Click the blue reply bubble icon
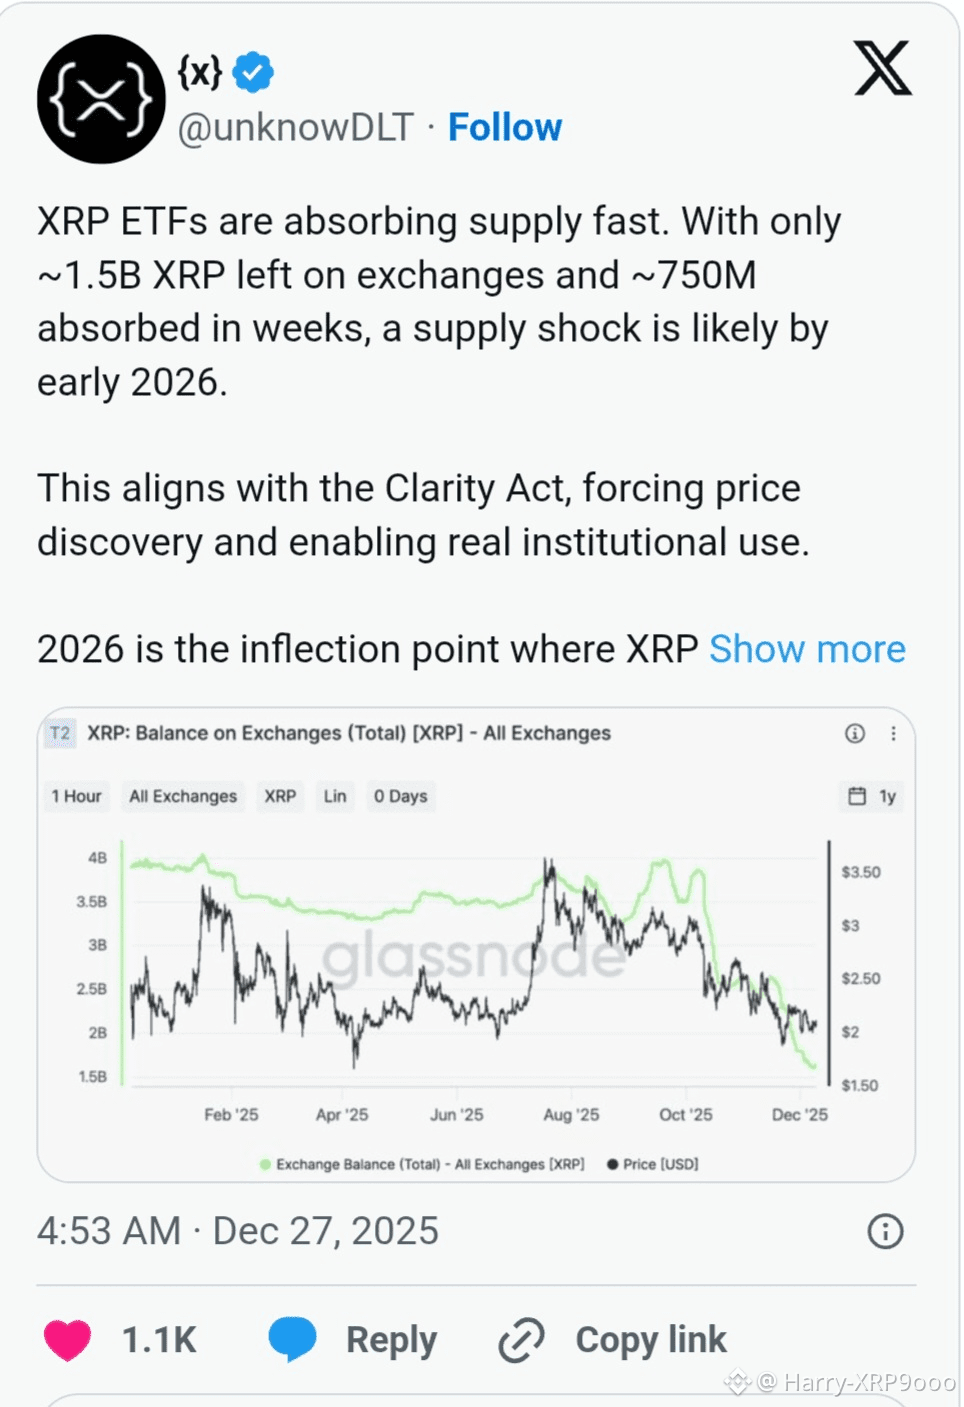The height and width of the screenshot is (1407, 964). tap(292, 1340)
